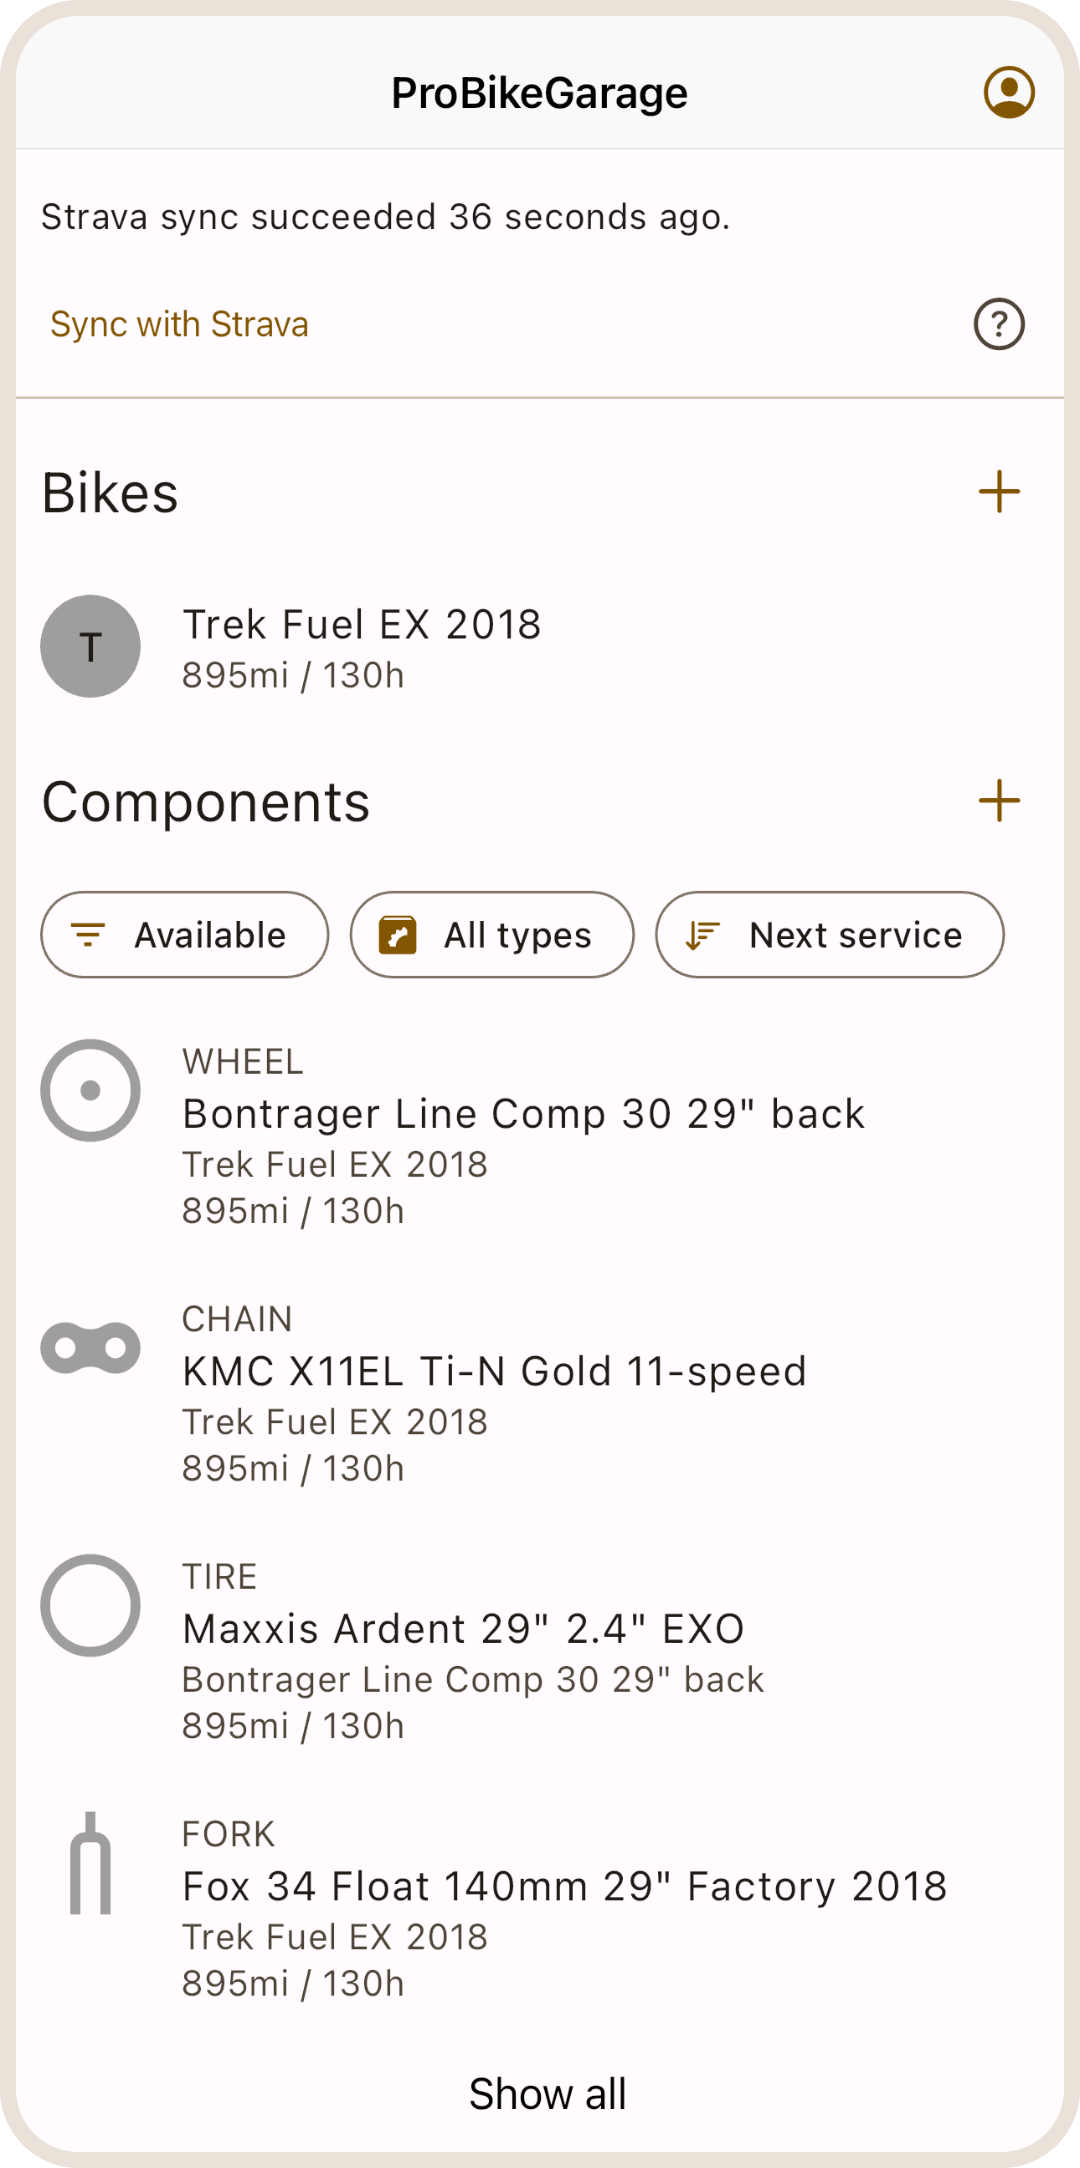
Task: Open the Available filter chip
Action: click(x=185, y=935)
